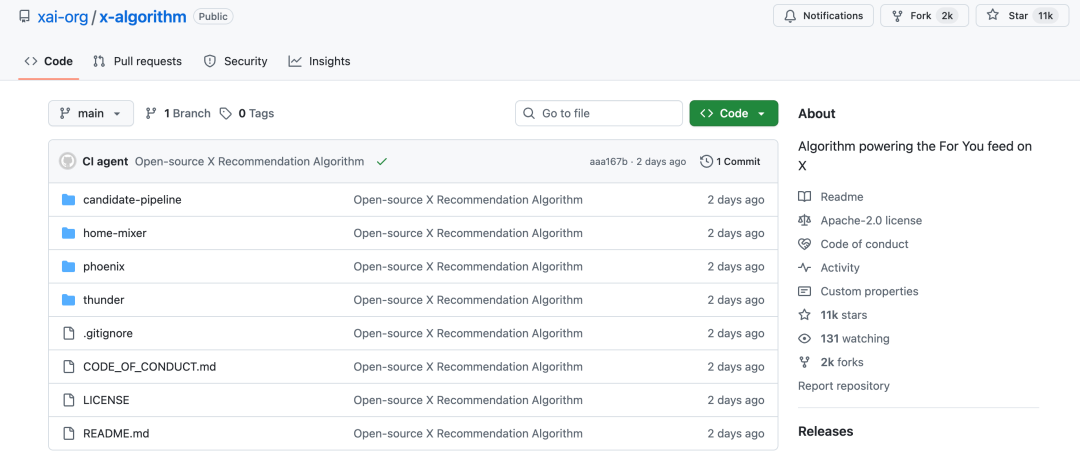Screen dimensions: 1080x457
Task: Open the Apache-2.0 license link
Action: (871, 220)
